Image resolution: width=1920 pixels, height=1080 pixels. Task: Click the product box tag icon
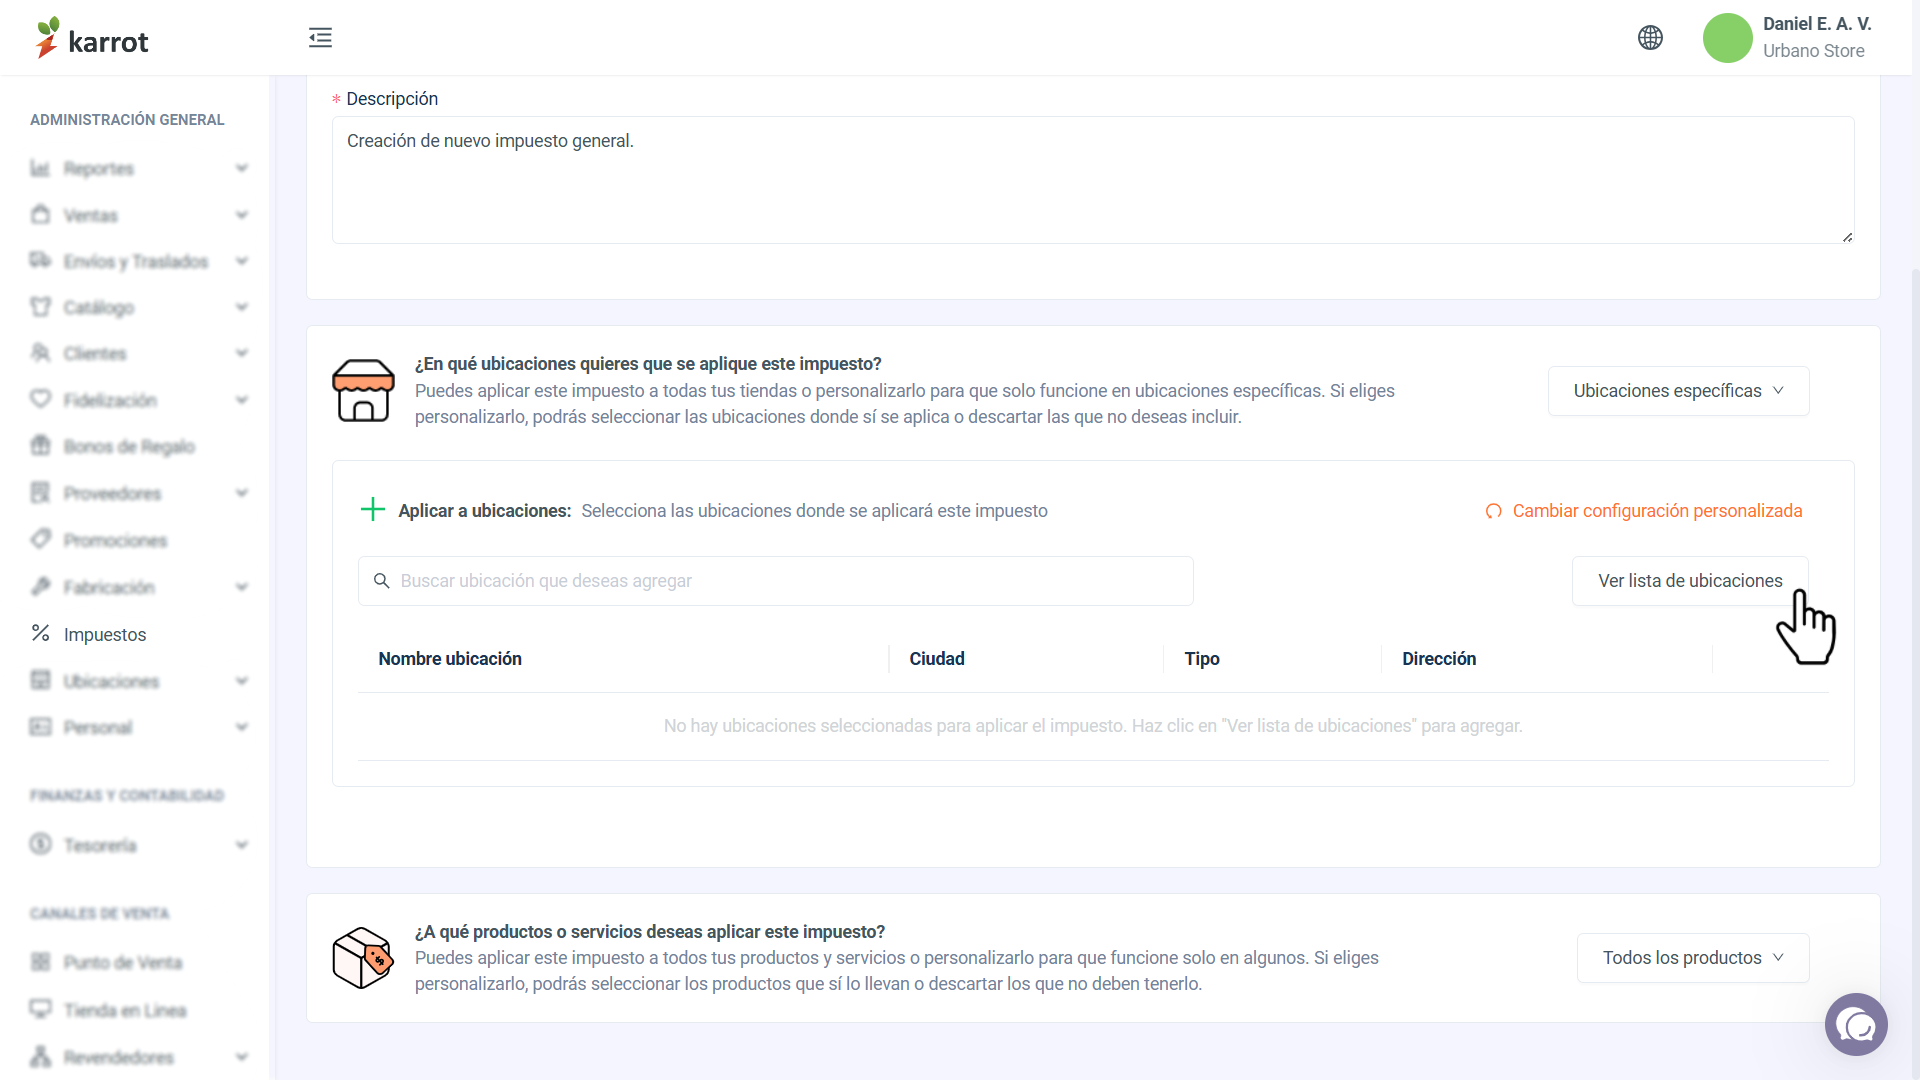[363, 958]
